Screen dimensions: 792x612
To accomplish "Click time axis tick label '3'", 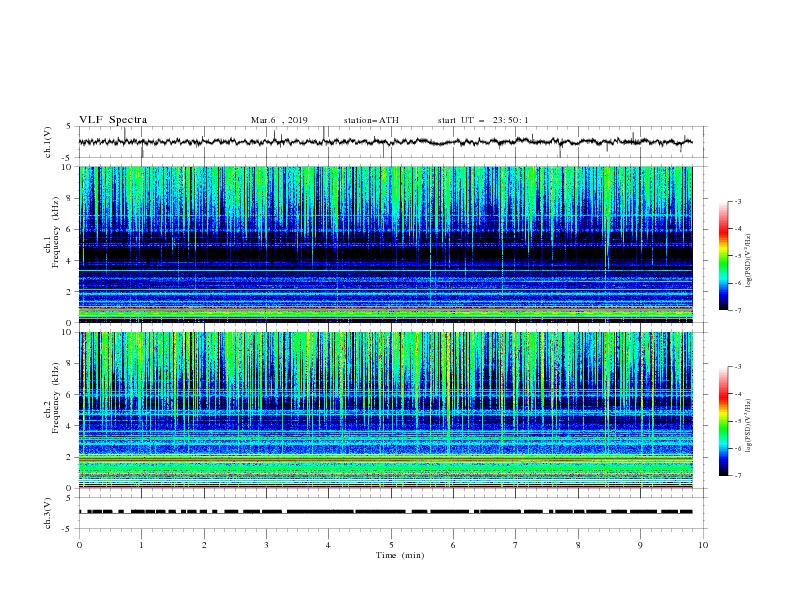I will pos(266,545).
